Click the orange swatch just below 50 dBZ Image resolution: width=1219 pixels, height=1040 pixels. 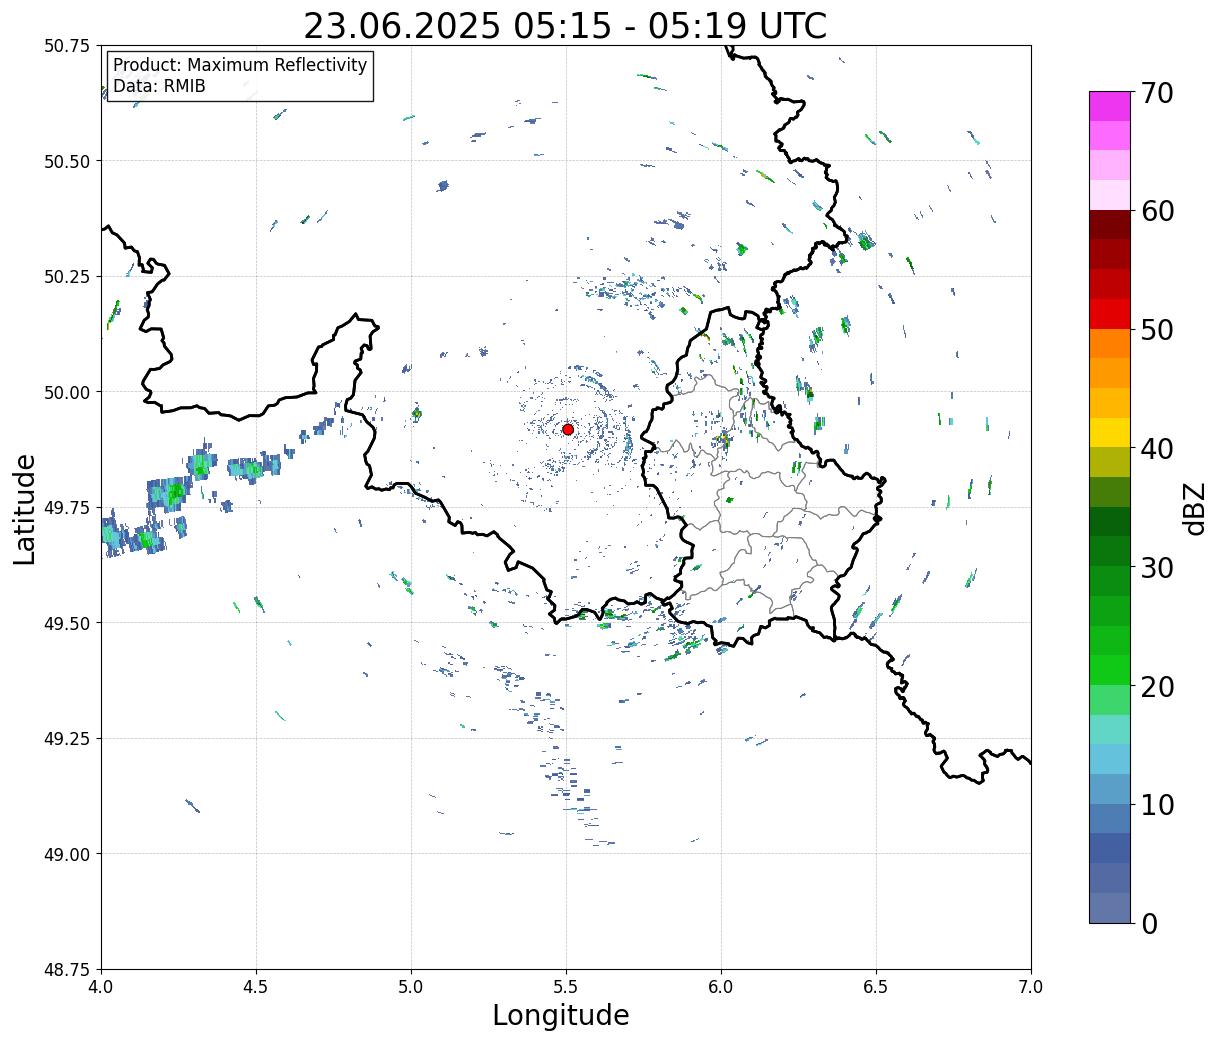point(1110,344)
